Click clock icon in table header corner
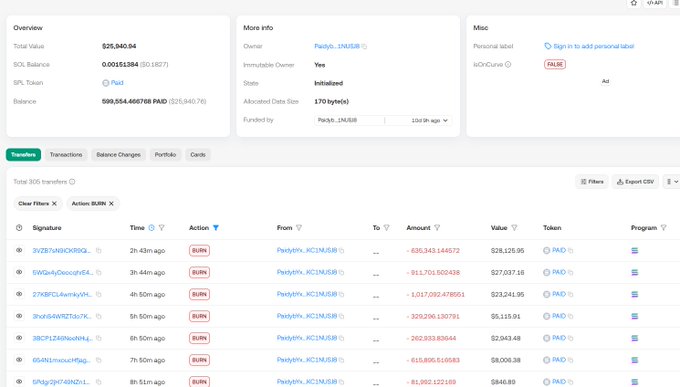The width and height of the screenshot is (680, 387). (19, 228)
